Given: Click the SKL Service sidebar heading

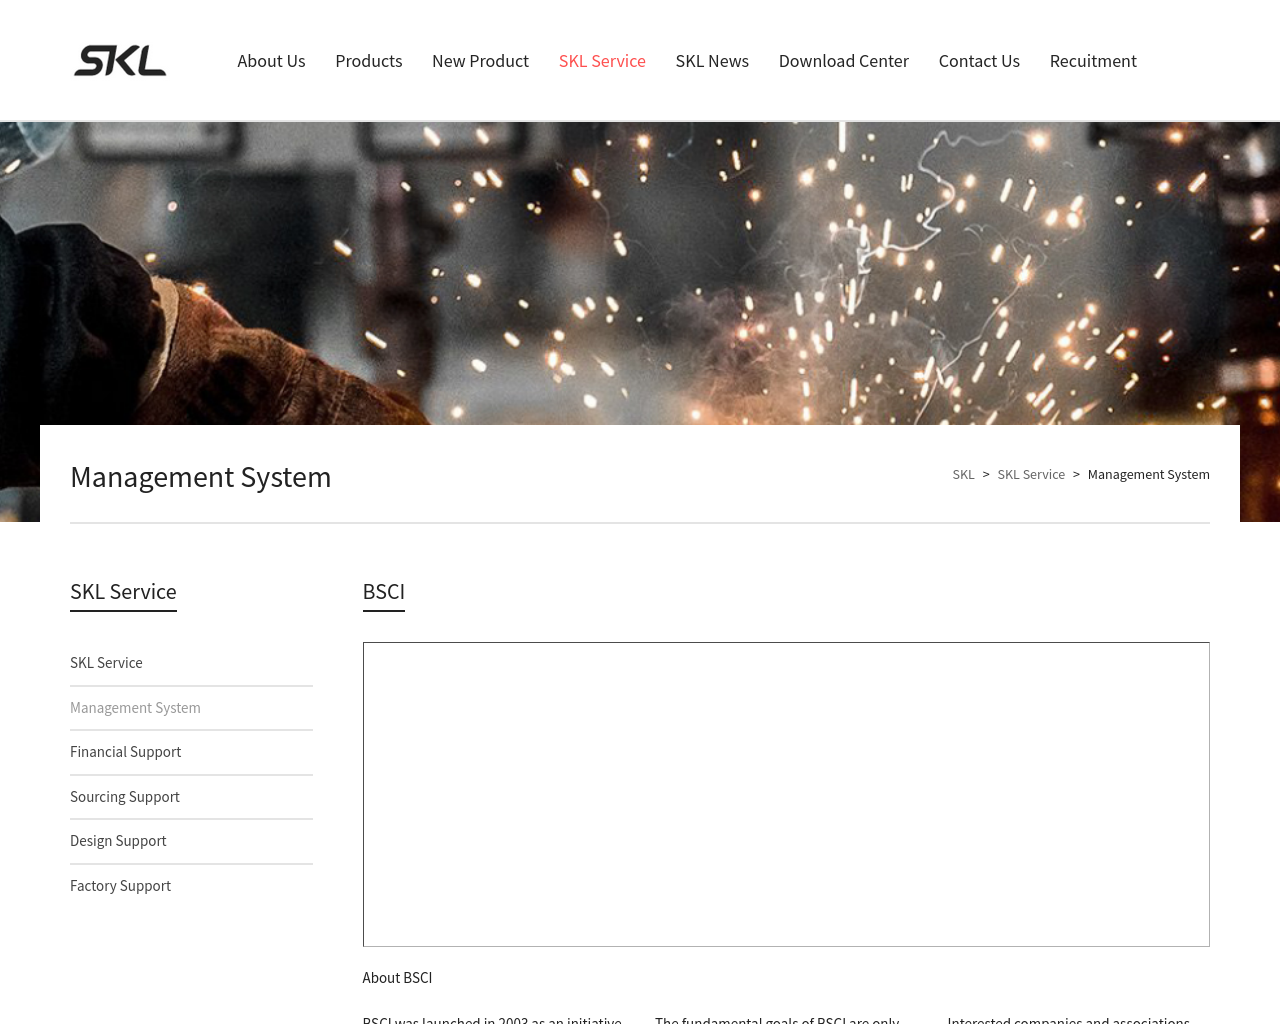Looking at the screenshot, I should 123,592.
